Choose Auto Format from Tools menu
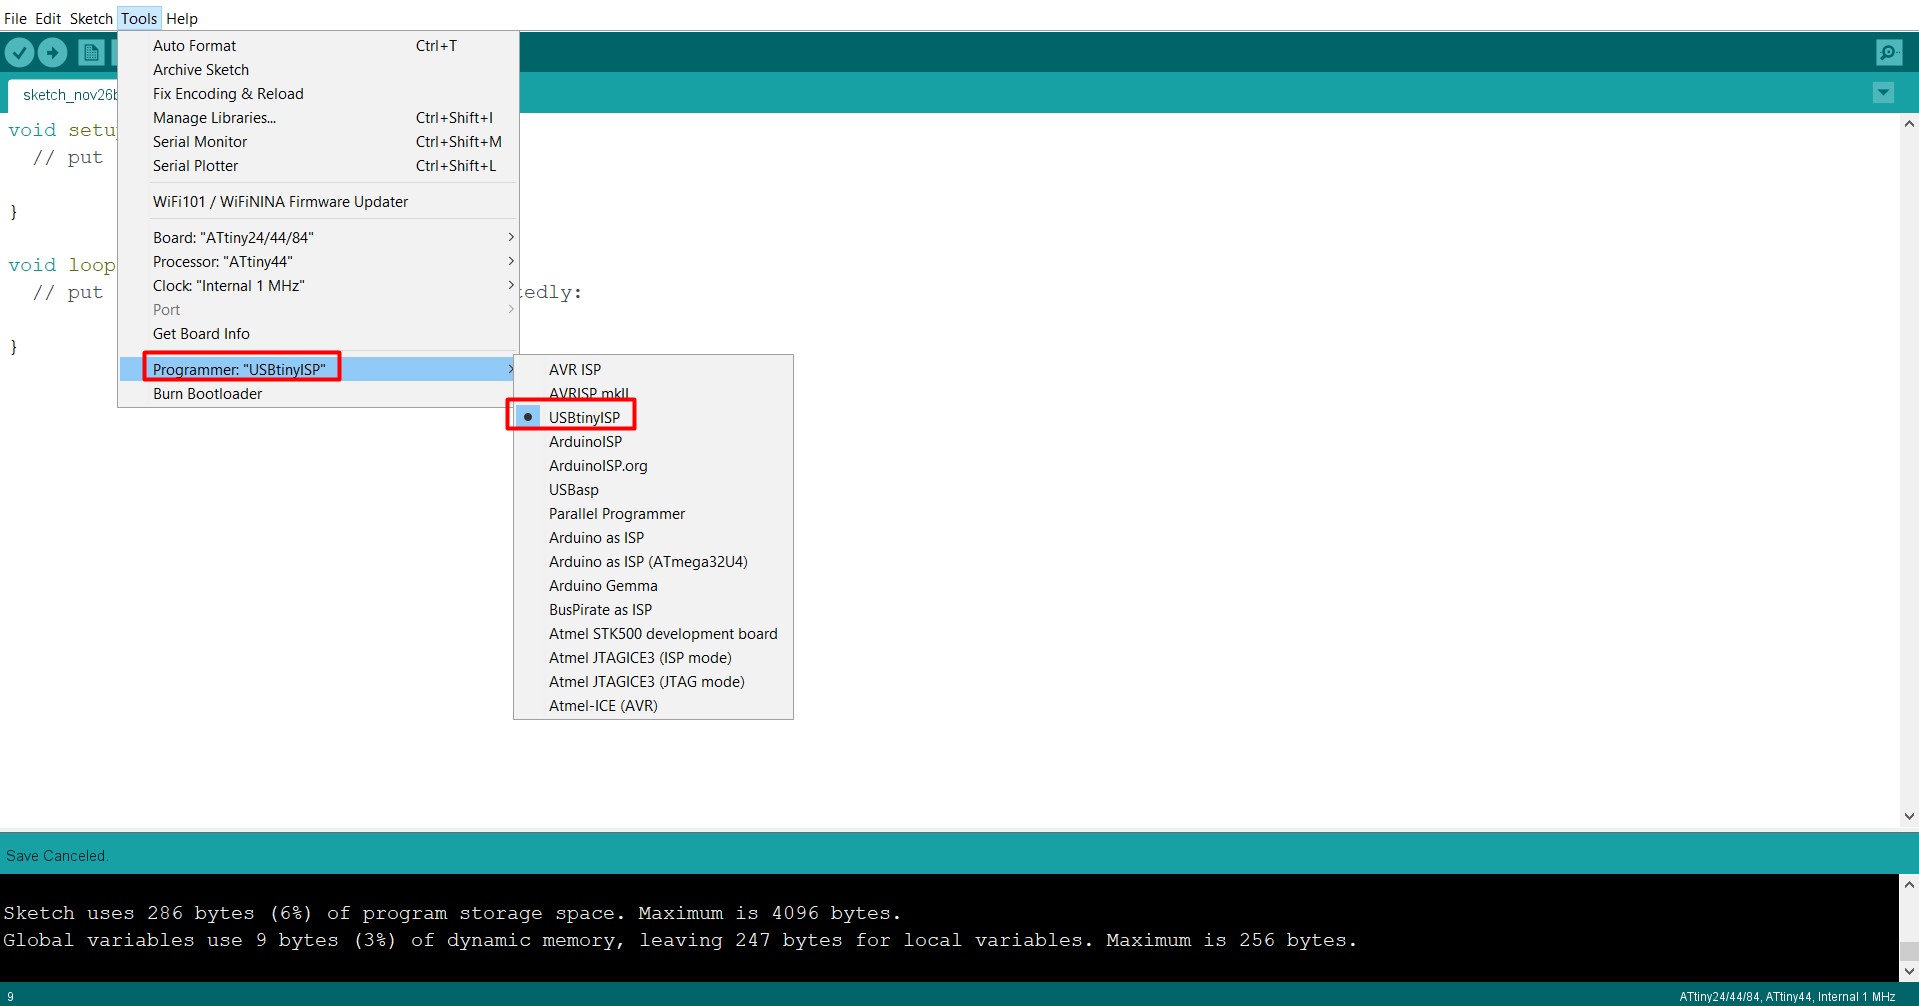 [x=319, y=46]
